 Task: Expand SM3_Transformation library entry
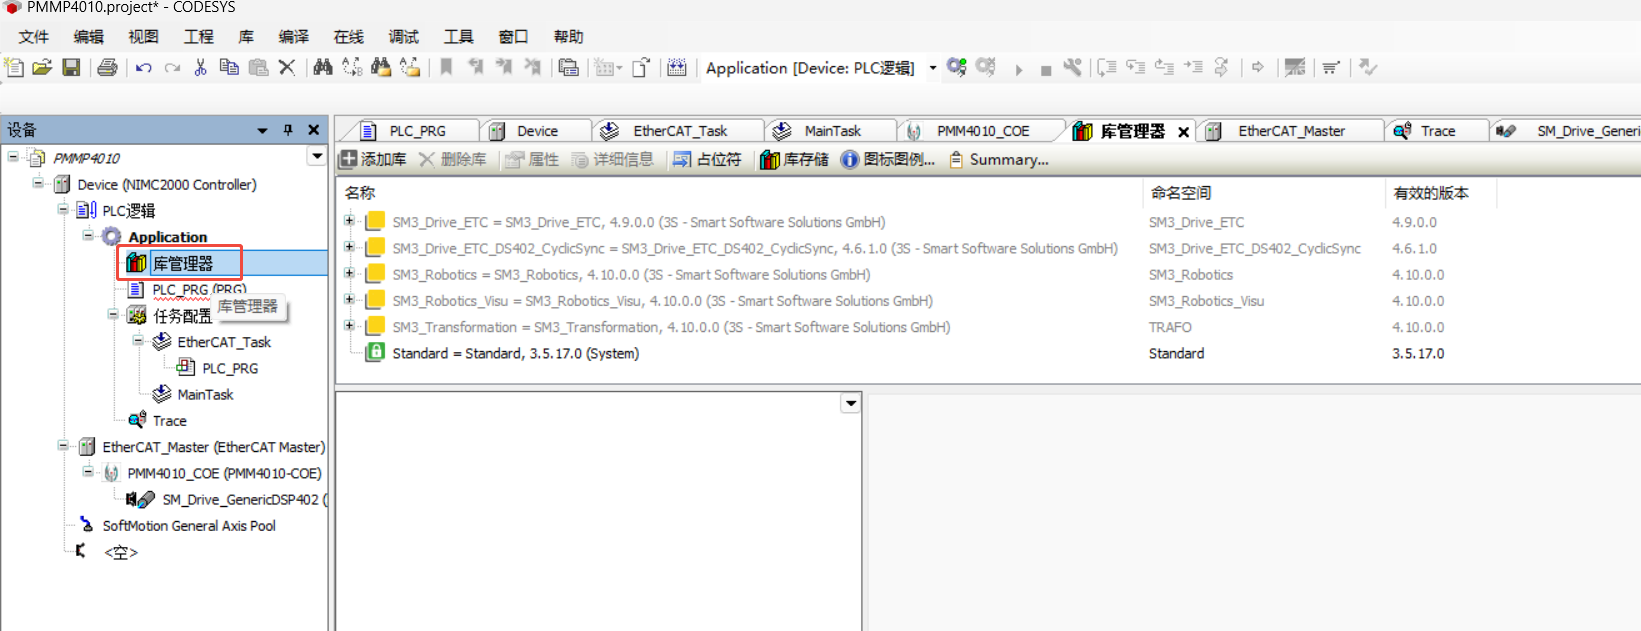pos(349,325)
